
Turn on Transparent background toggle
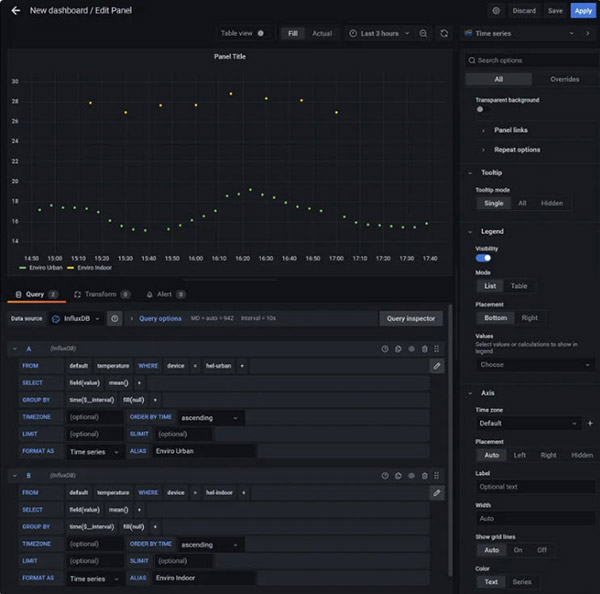[x=481, y=109]
